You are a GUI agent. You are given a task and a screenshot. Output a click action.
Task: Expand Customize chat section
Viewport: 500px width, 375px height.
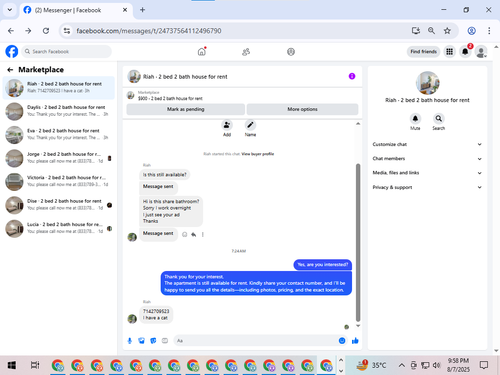(x=427, y=144)
